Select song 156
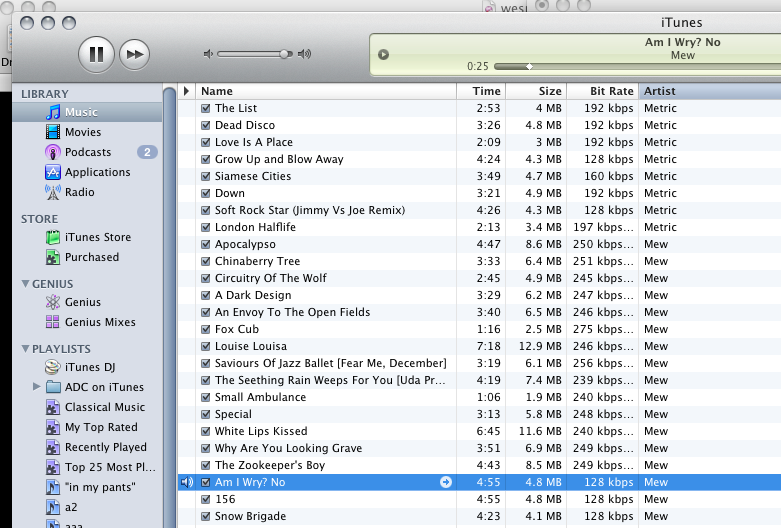 (225, 499)
